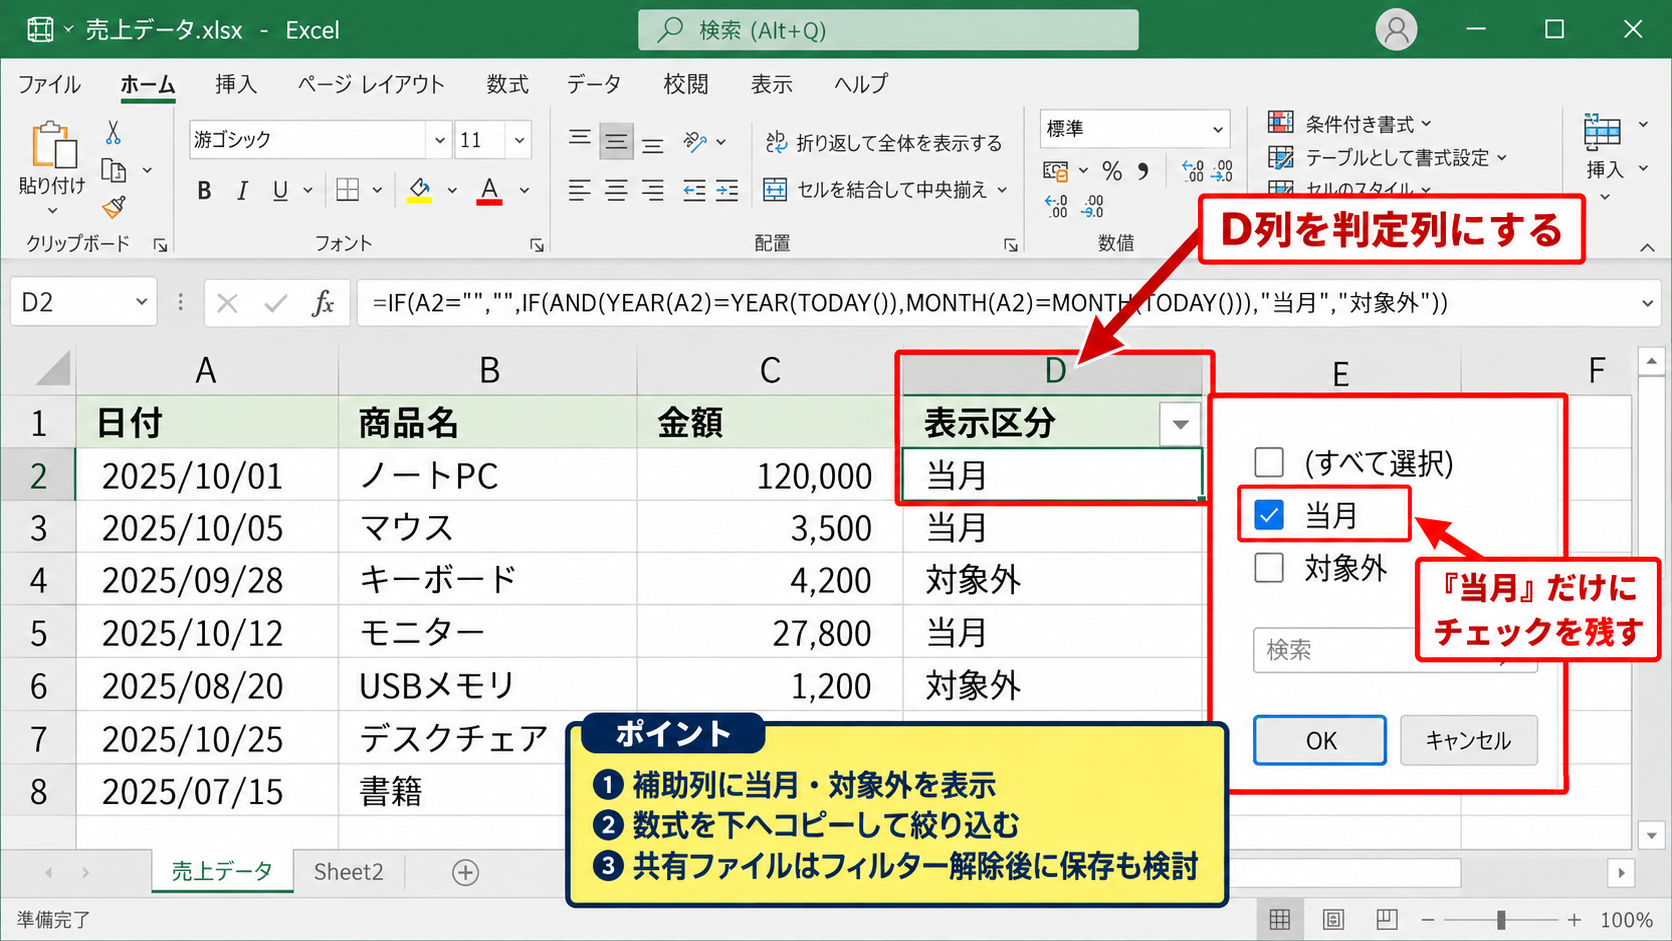Click the formula bar enter checkmark
This screenshot has height=941, width=1672.
coord(275,303)
